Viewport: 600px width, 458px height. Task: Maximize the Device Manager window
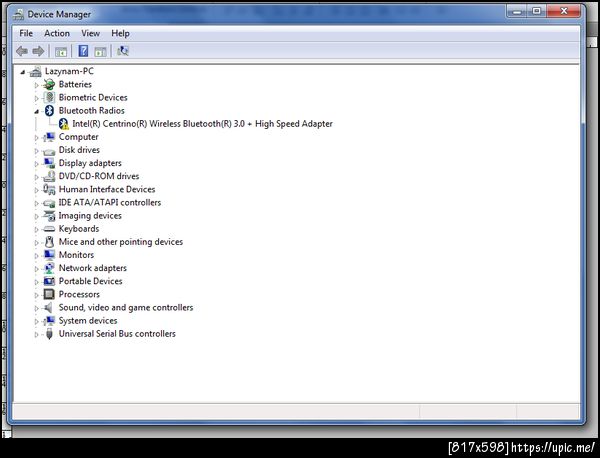click(536, 11)
